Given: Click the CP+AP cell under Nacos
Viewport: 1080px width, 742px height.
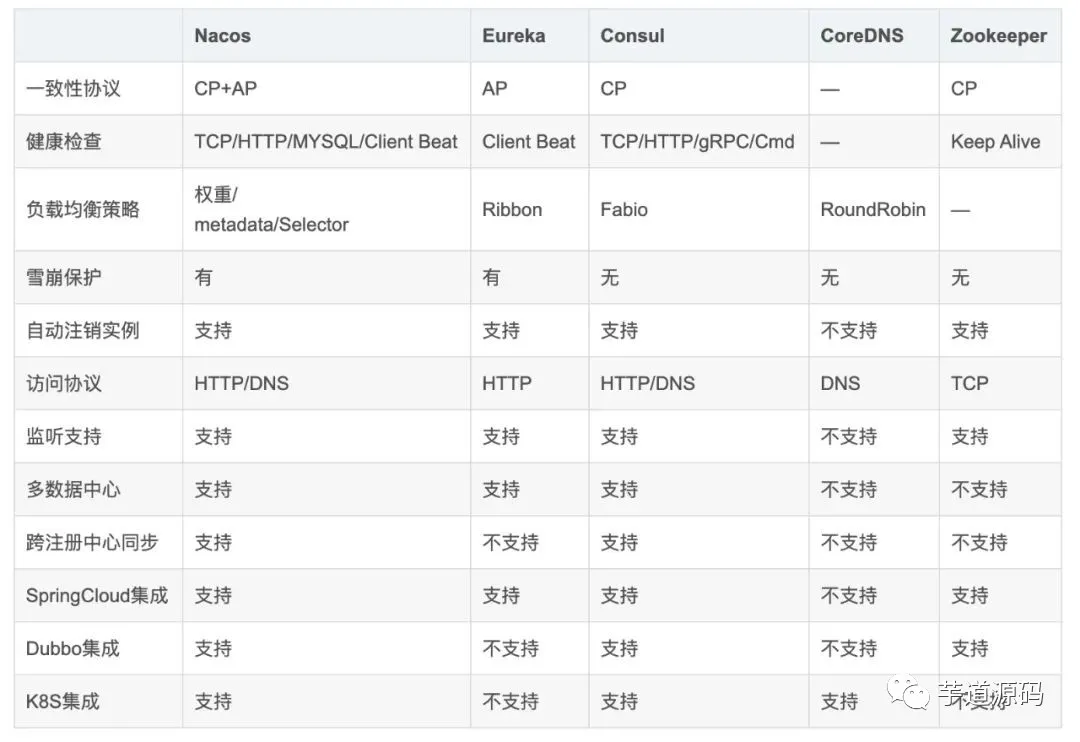Looking at the screenshot, I should point(225,89).
